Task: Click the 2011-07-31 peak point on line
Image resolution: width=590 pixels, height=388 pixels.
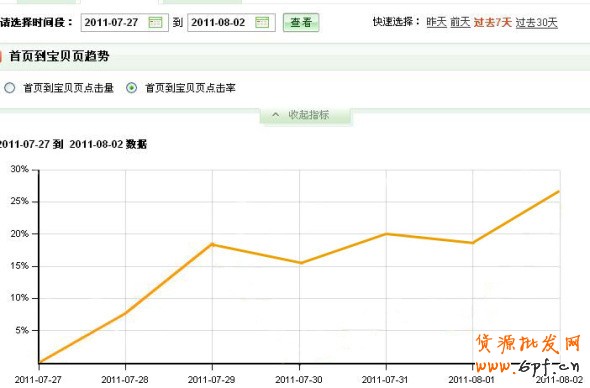Action: [386, 234]
